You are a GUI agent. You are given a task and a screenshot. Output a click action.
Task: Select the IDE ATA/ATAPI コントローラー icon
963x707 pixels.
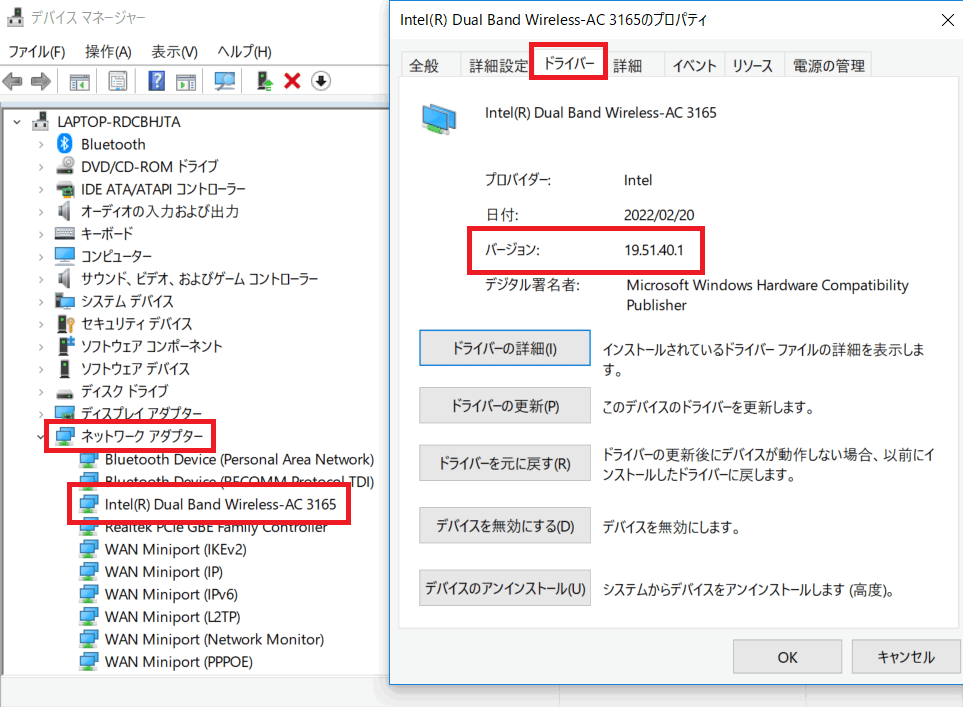(65, 189)
